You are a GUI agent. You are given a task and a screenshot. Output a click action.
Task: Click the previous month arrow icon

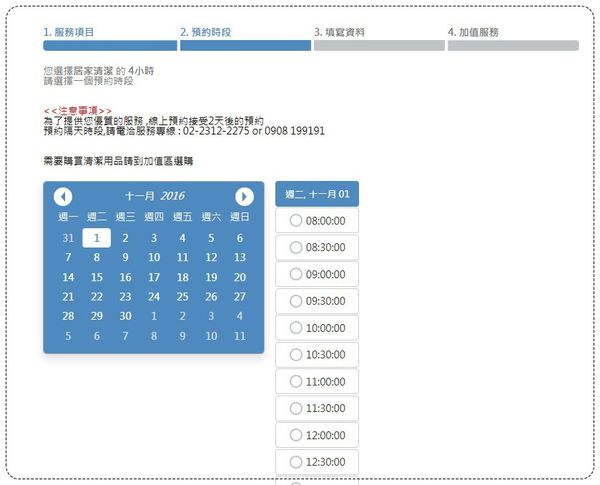coord(63,196)
